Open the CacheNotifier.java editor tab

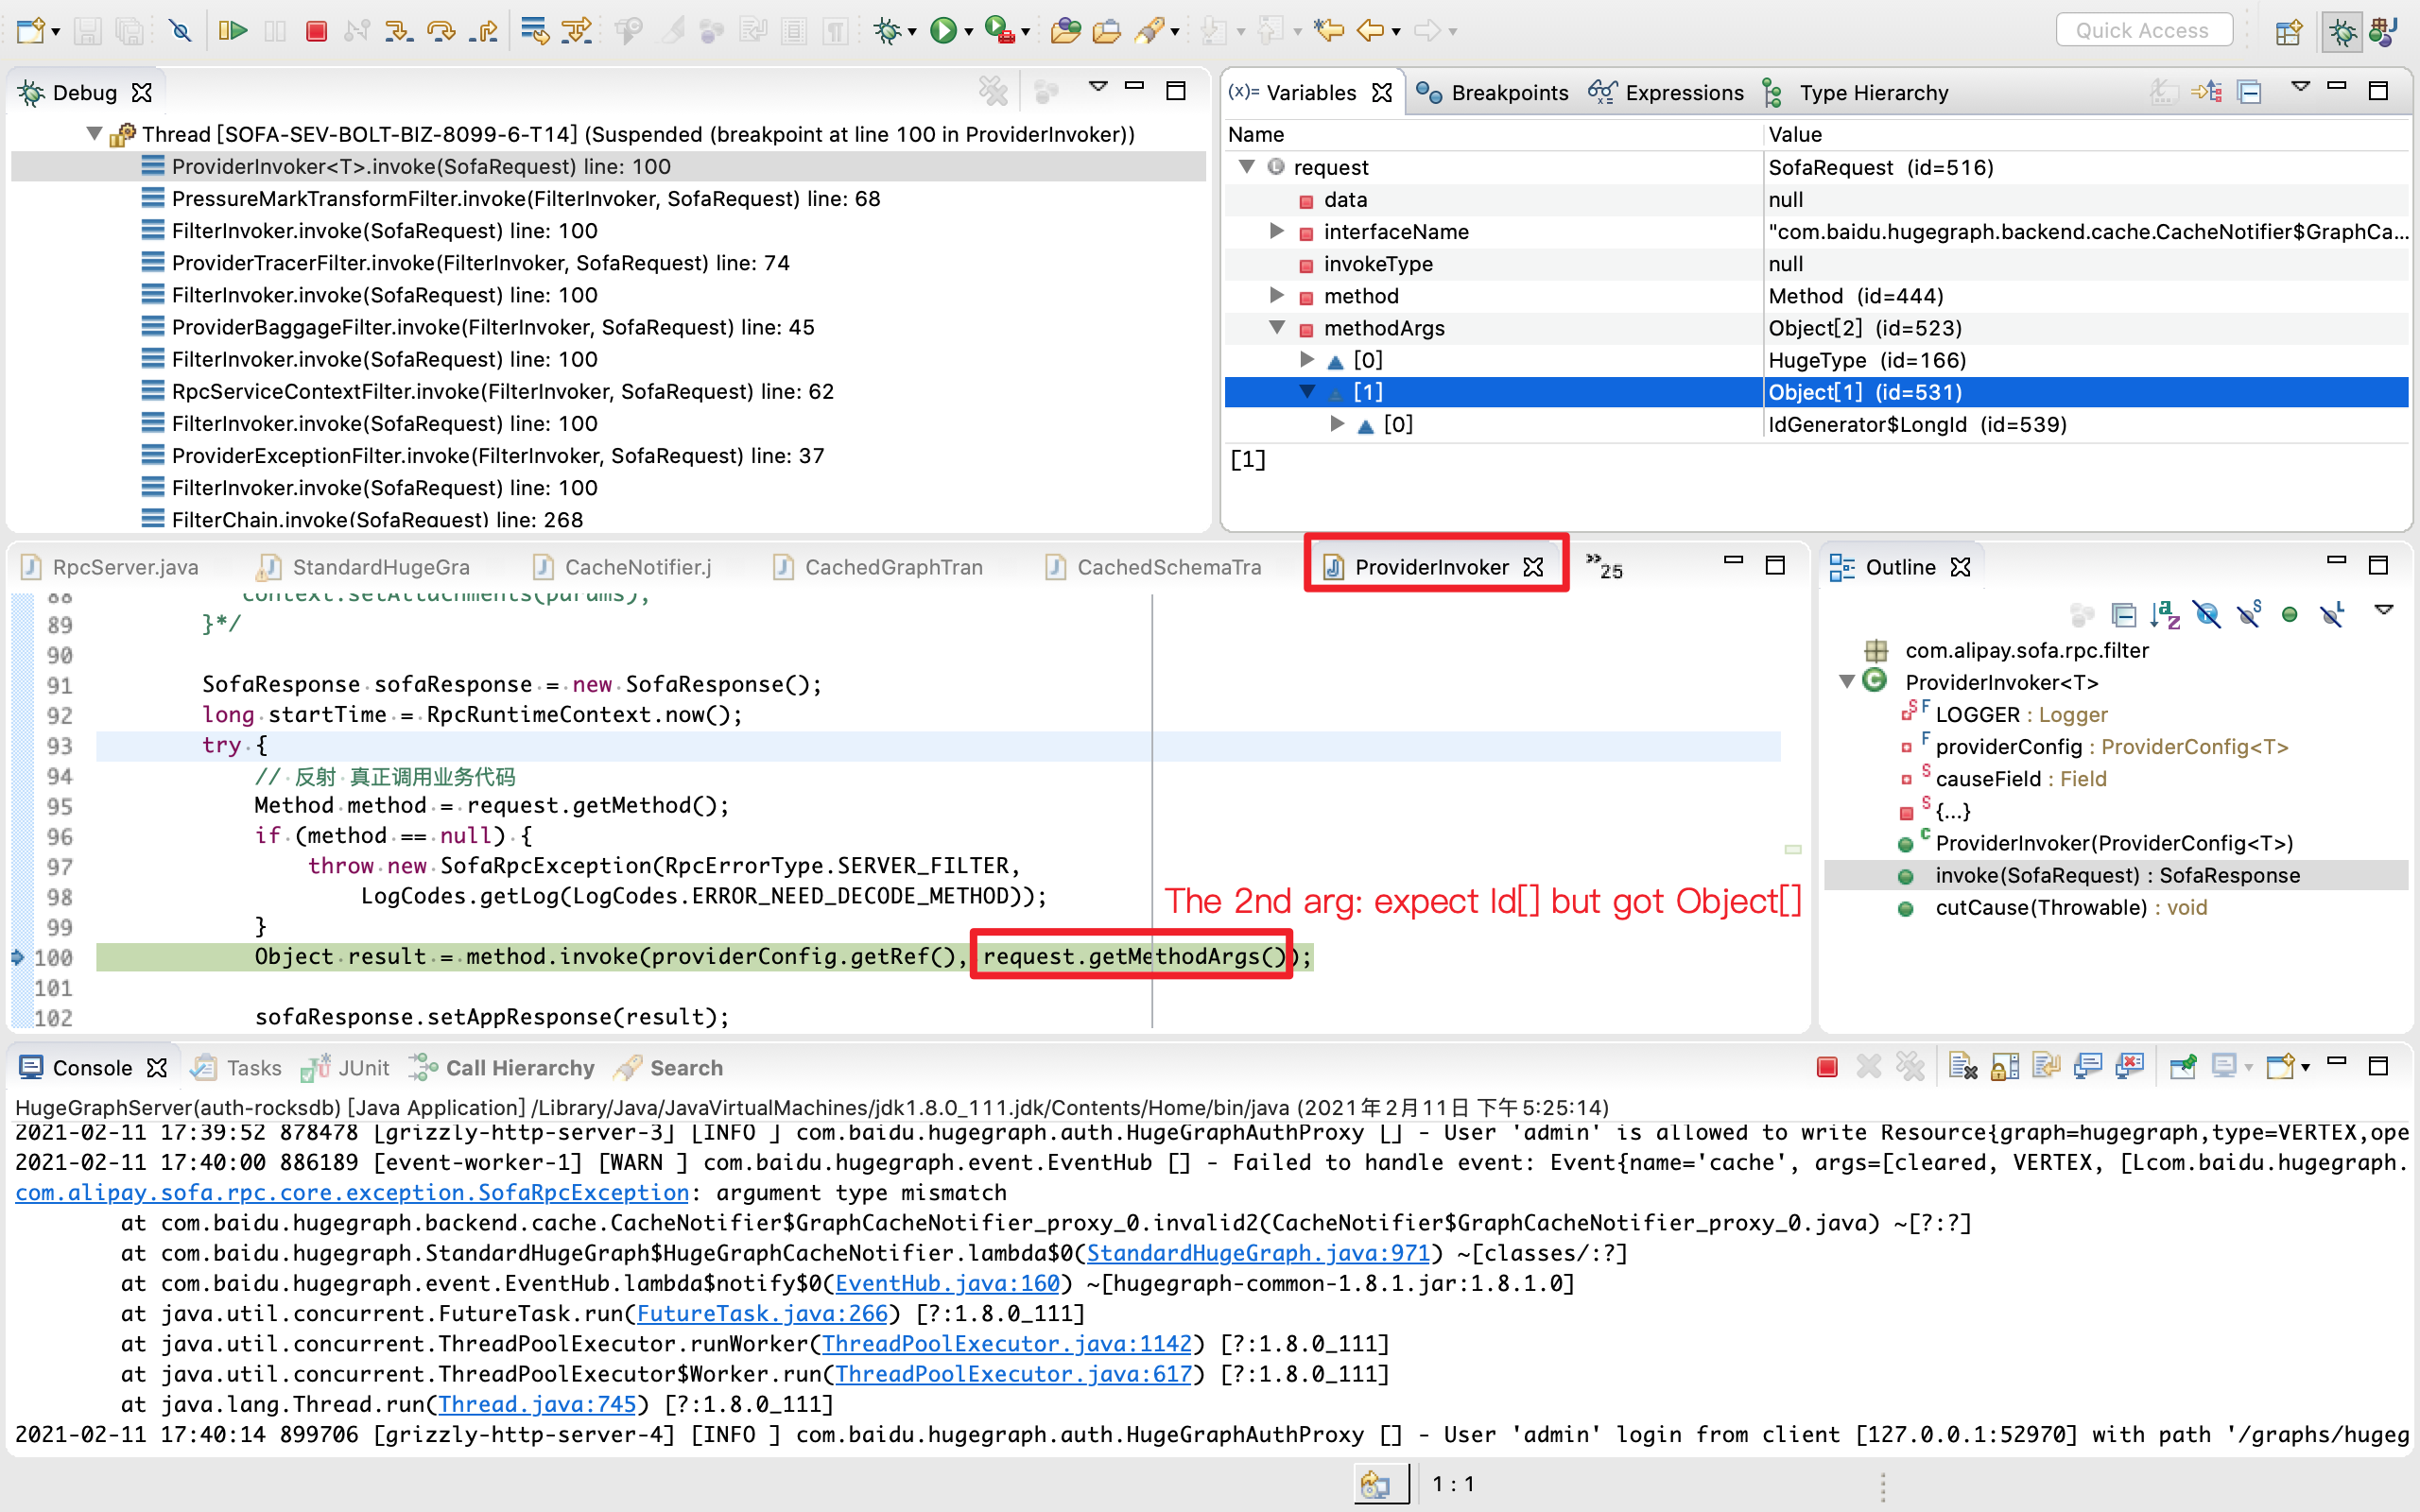(637, 567)
